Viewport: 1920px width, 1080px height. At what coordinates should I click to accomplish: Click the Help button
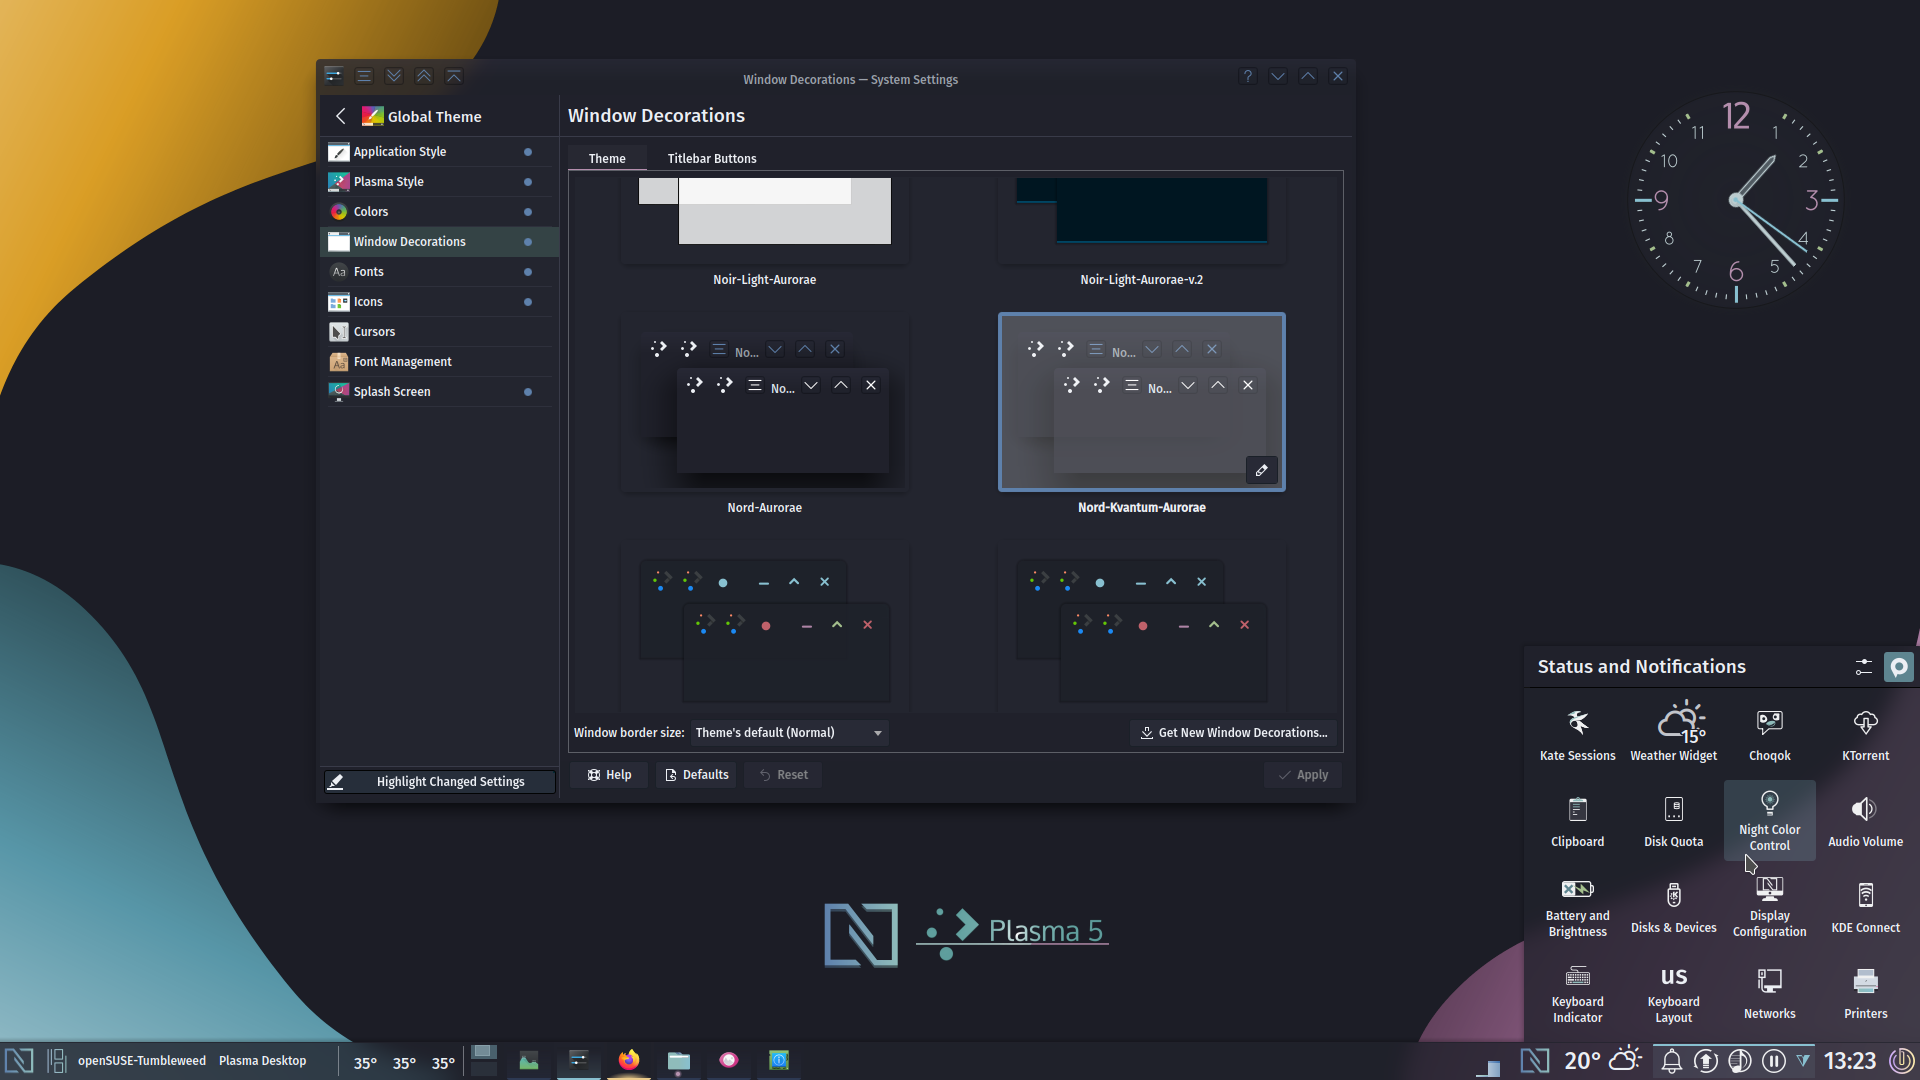click(609, 775)
